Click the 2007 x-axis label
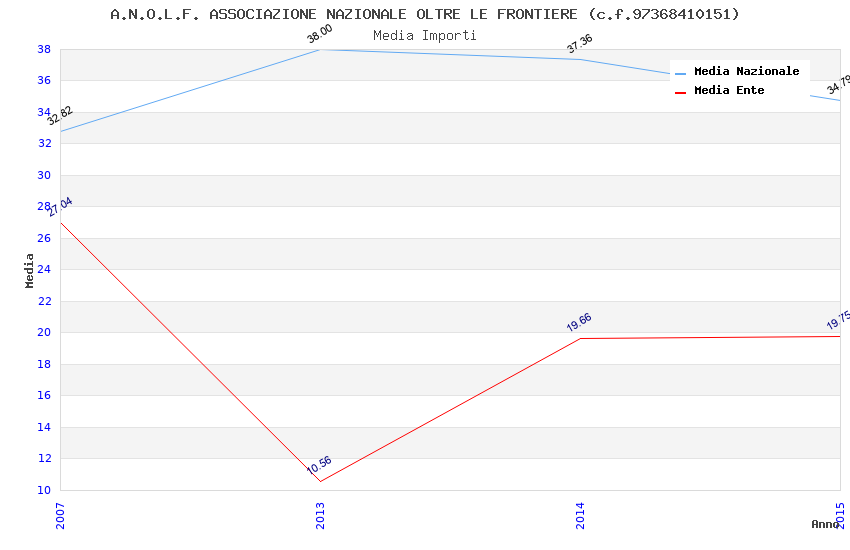This screenshot has width=850, height=550. (x=60, y=515)
